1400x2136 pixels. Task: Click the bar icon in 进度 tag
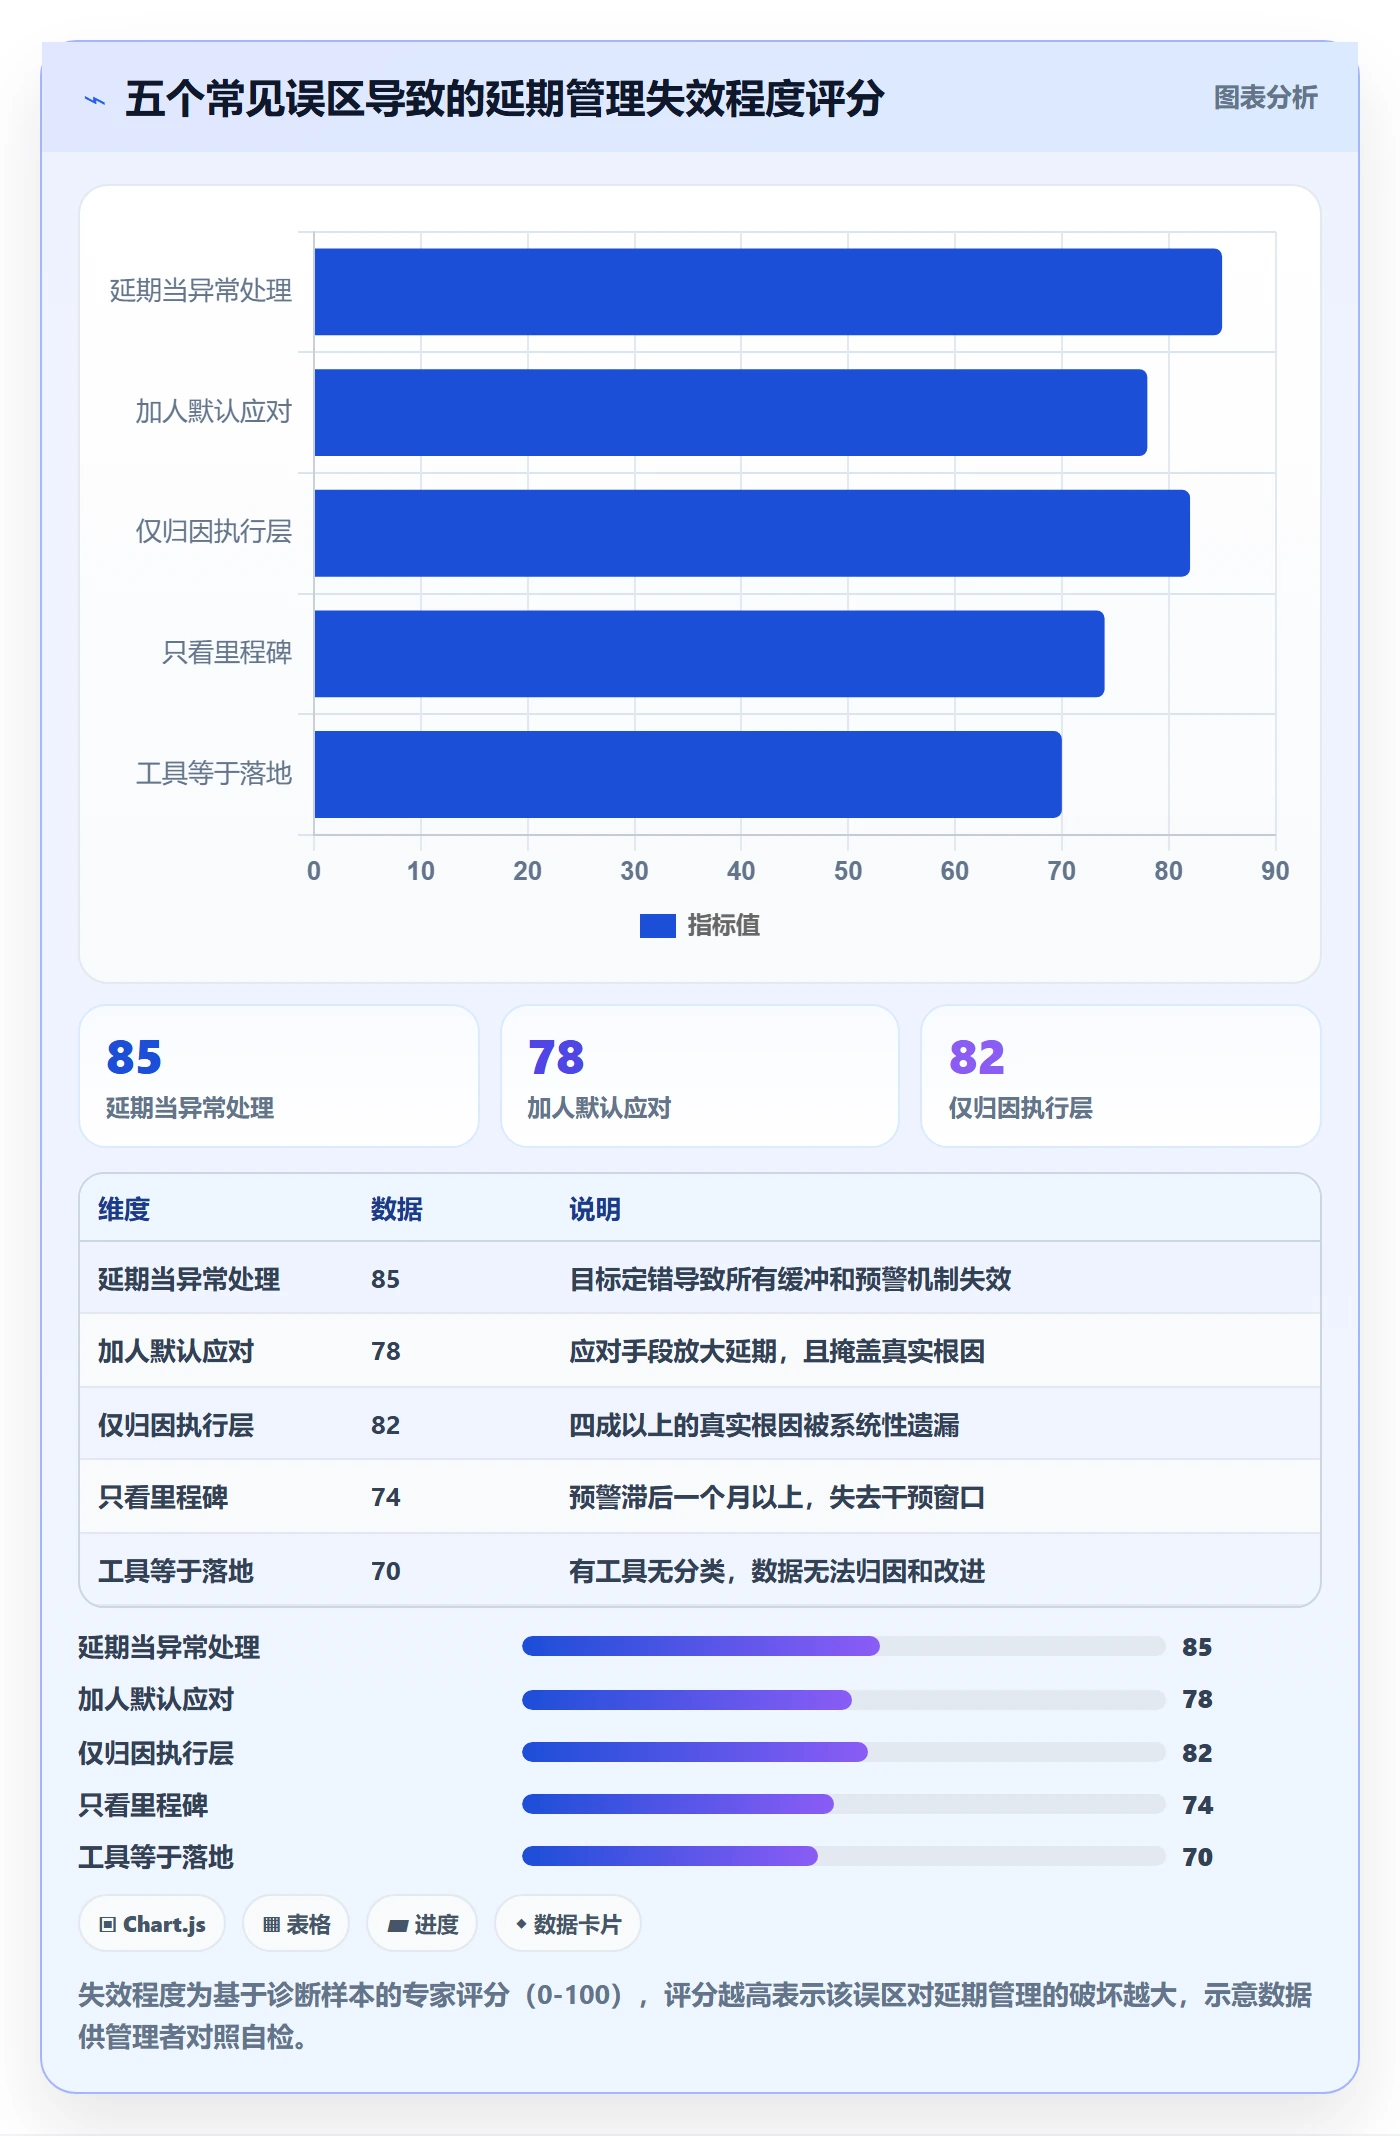coord(397,1926)
